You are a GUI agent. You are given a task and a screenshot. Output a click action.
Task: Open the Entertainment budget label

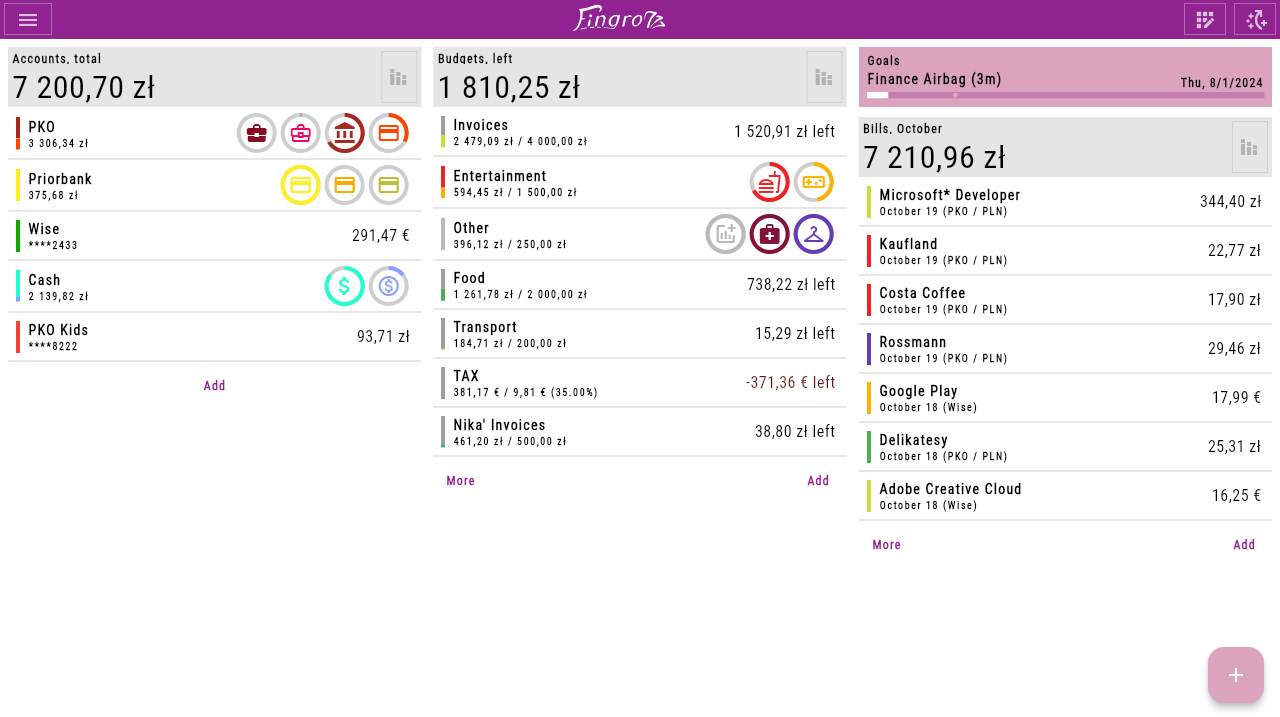tap(500, 176)
